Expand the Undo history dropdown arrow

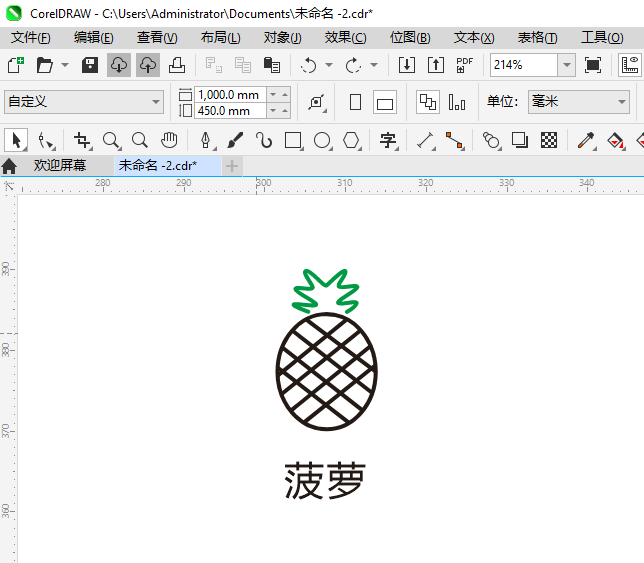329,65
